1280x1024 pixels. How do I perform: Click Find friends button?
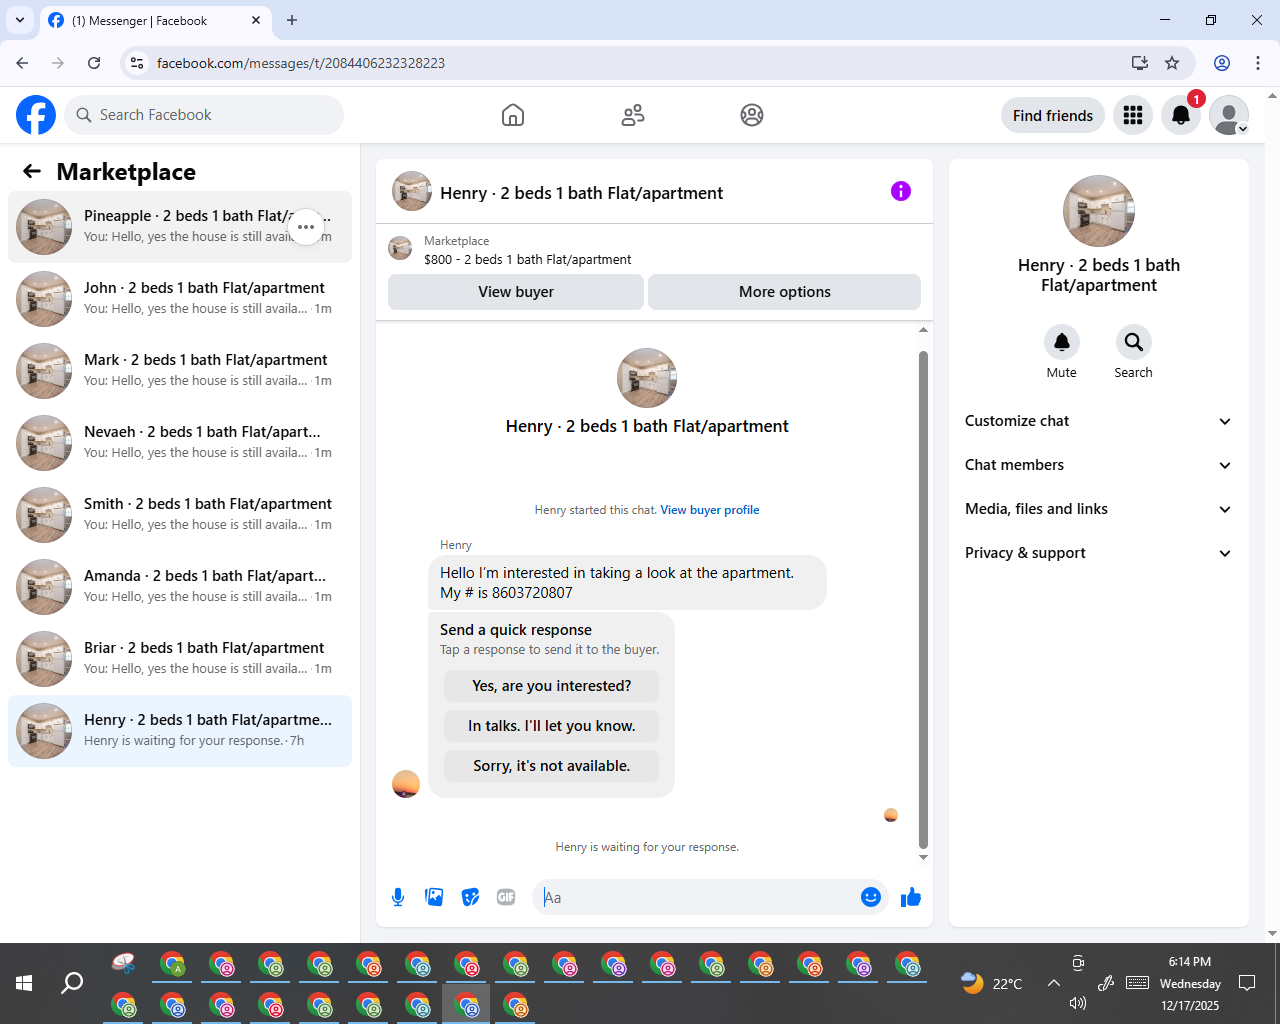(x=1053, y=116)
